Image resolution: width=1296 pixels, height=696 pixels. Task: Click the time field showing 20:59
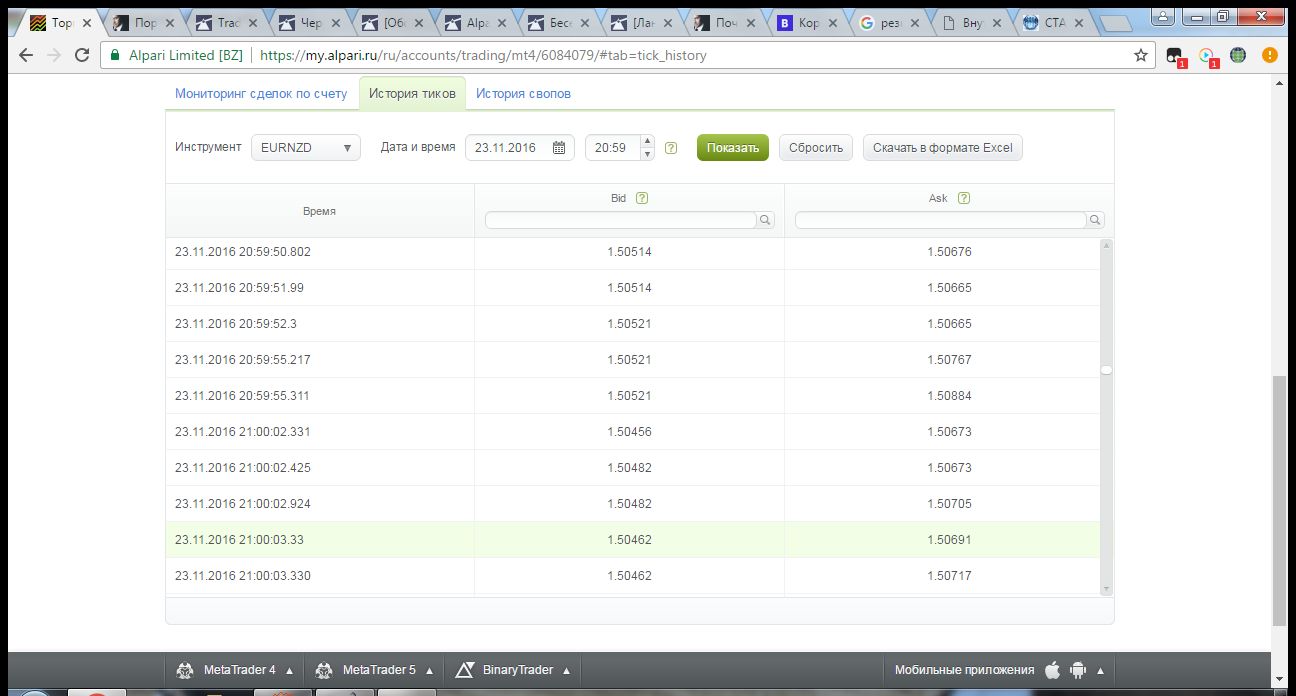612,148
